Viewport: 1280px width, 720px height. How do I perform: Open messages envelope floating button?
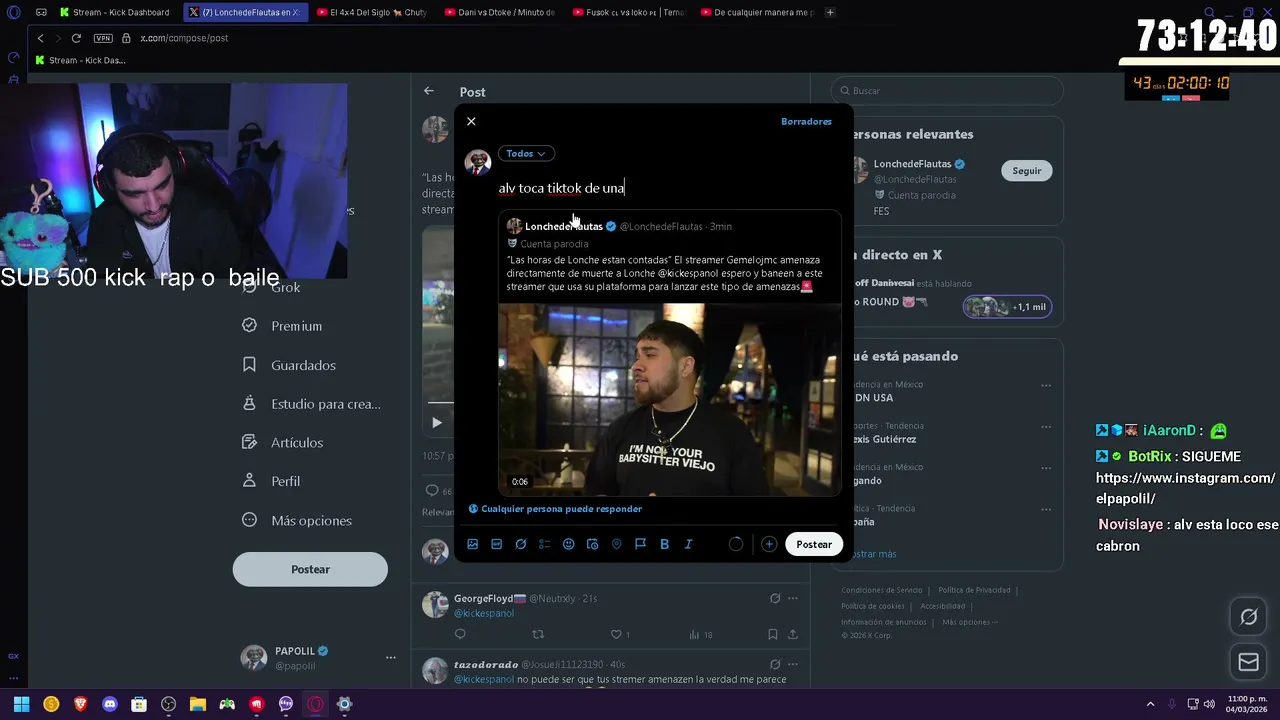[1249, 662]
